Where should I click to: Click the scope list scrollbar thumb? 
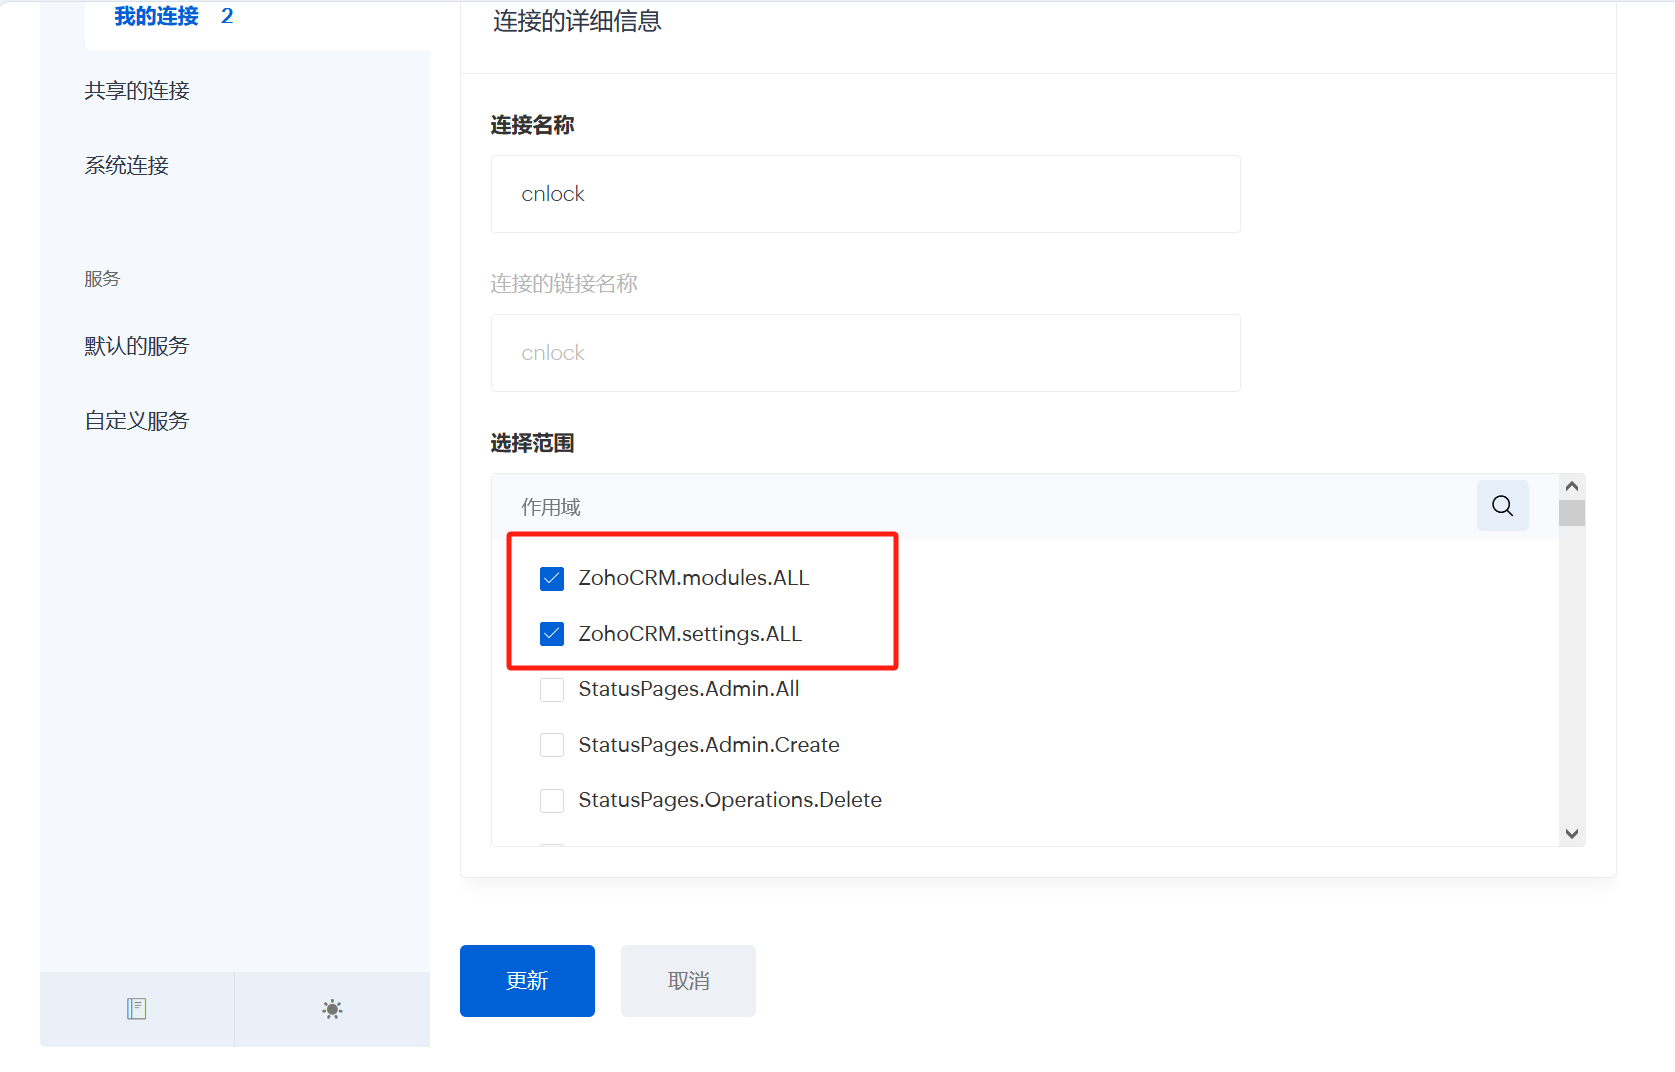[x=1571, y=513]
